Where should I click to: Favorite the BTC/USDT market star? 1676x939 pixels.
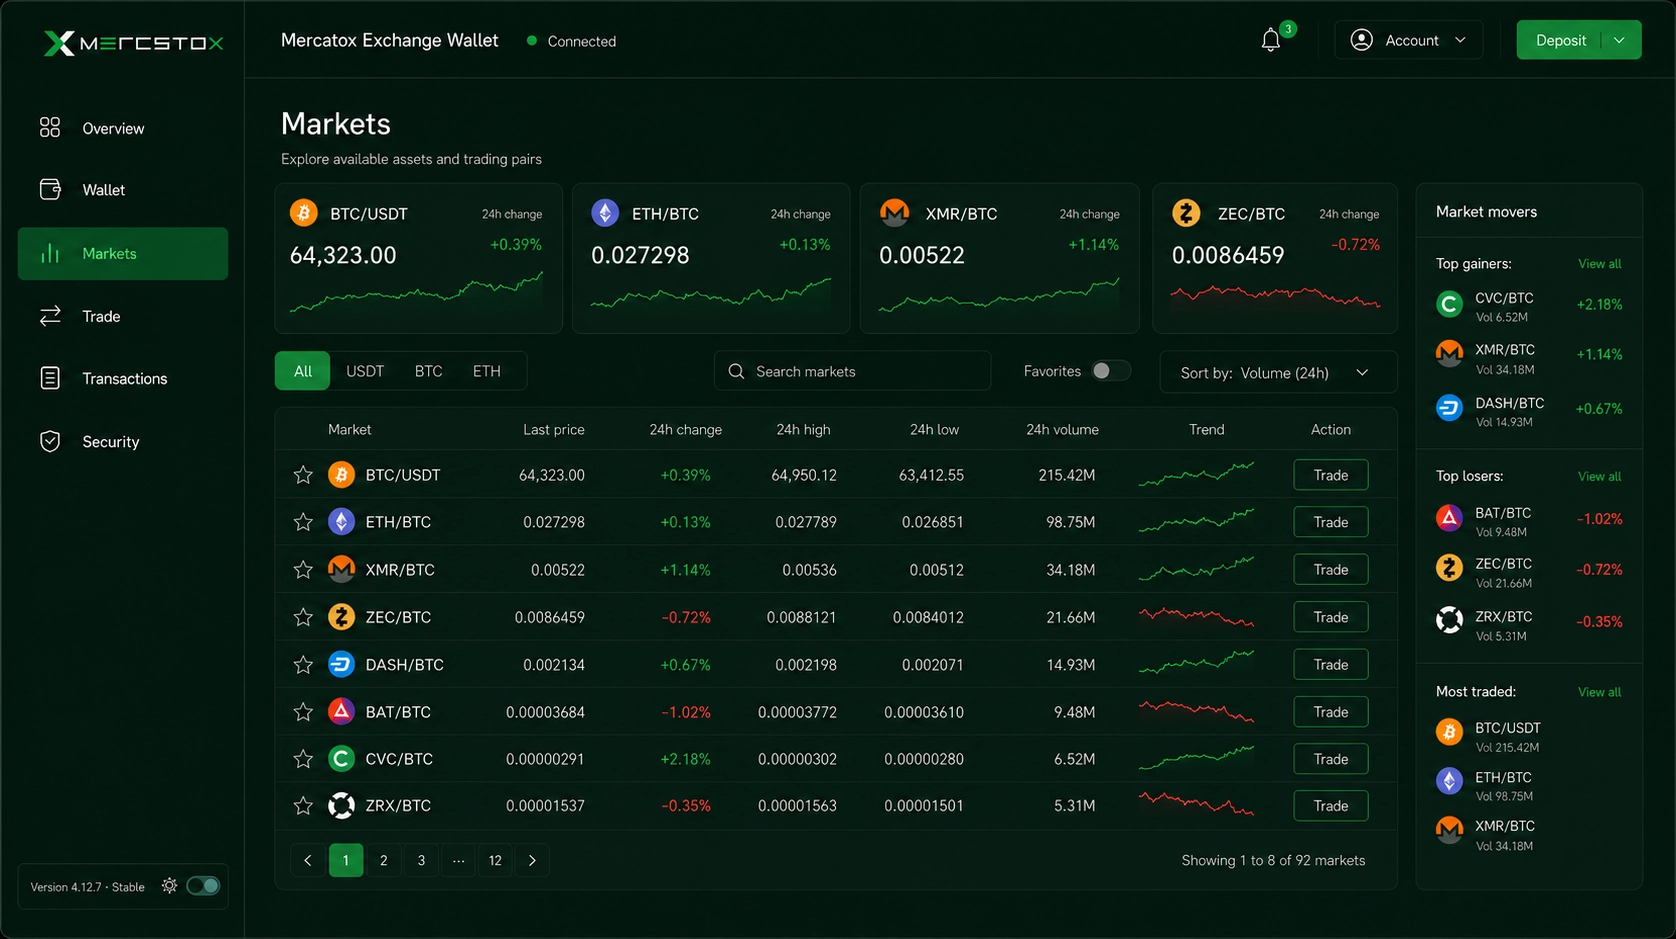303,475
